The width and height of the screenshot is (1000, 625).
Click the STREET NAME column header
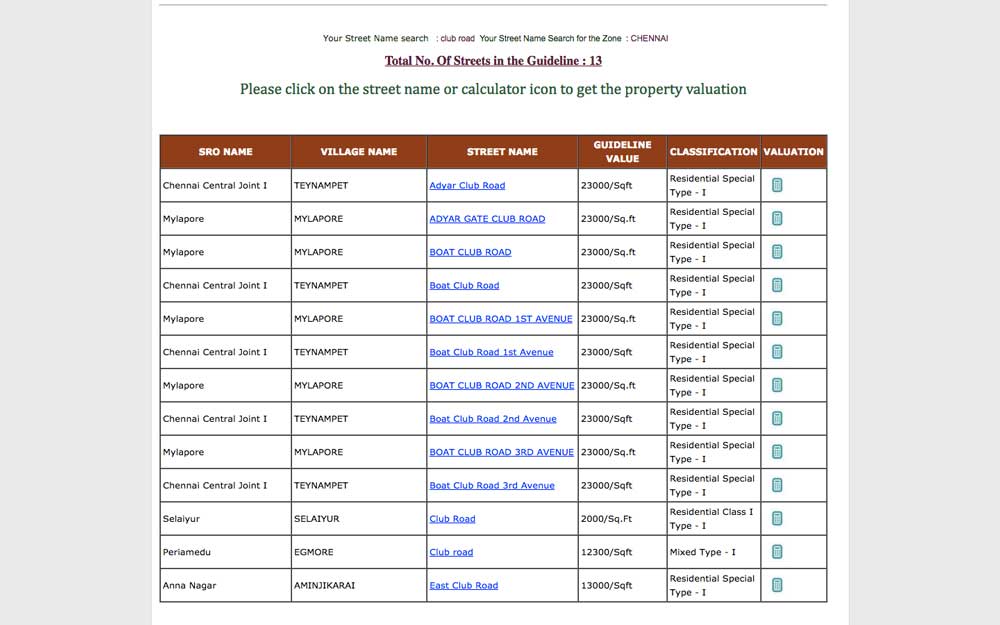point(501,151)
